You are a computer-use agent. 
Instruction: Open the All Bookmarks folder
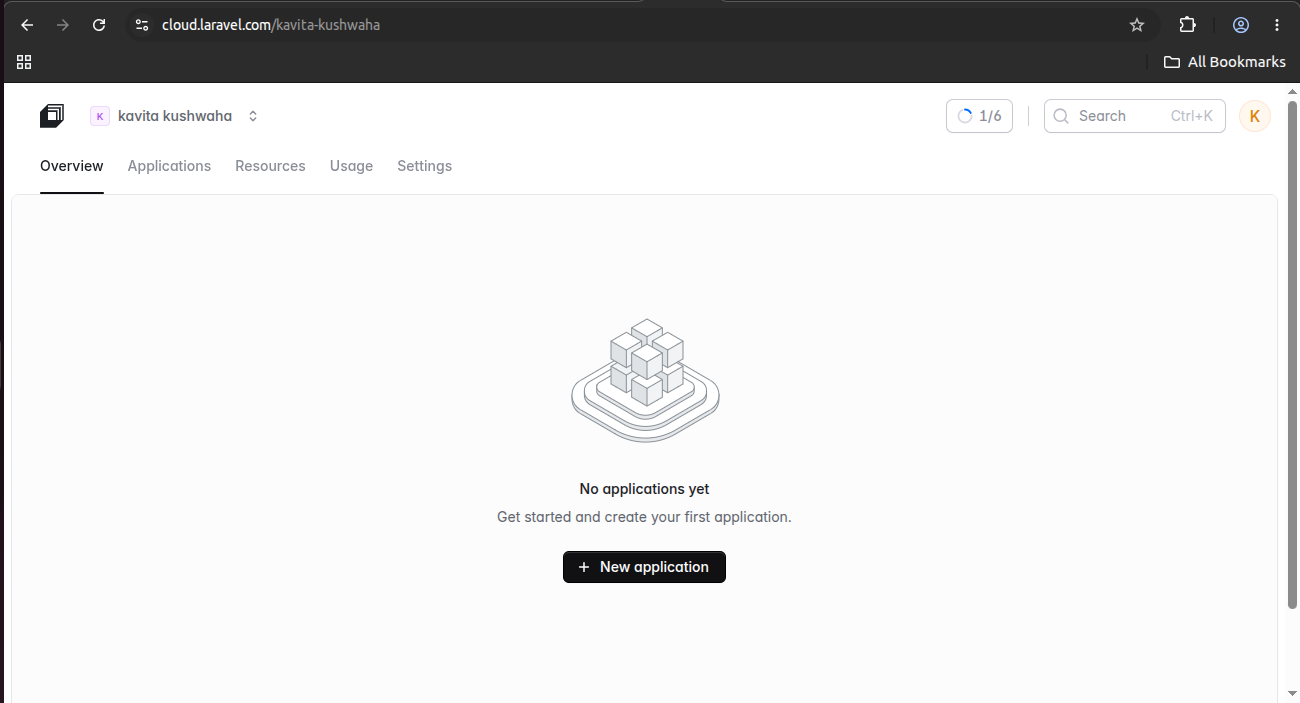coord(1225,62)
